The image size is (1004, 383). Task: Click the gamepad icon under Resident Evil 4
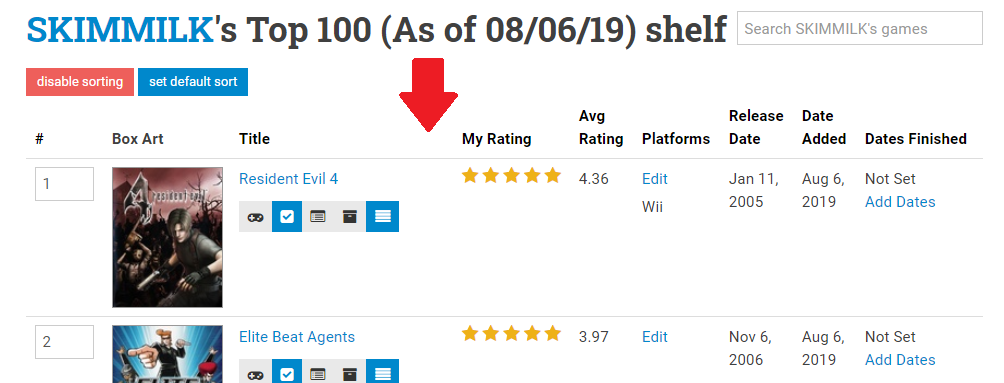[255, 216]
